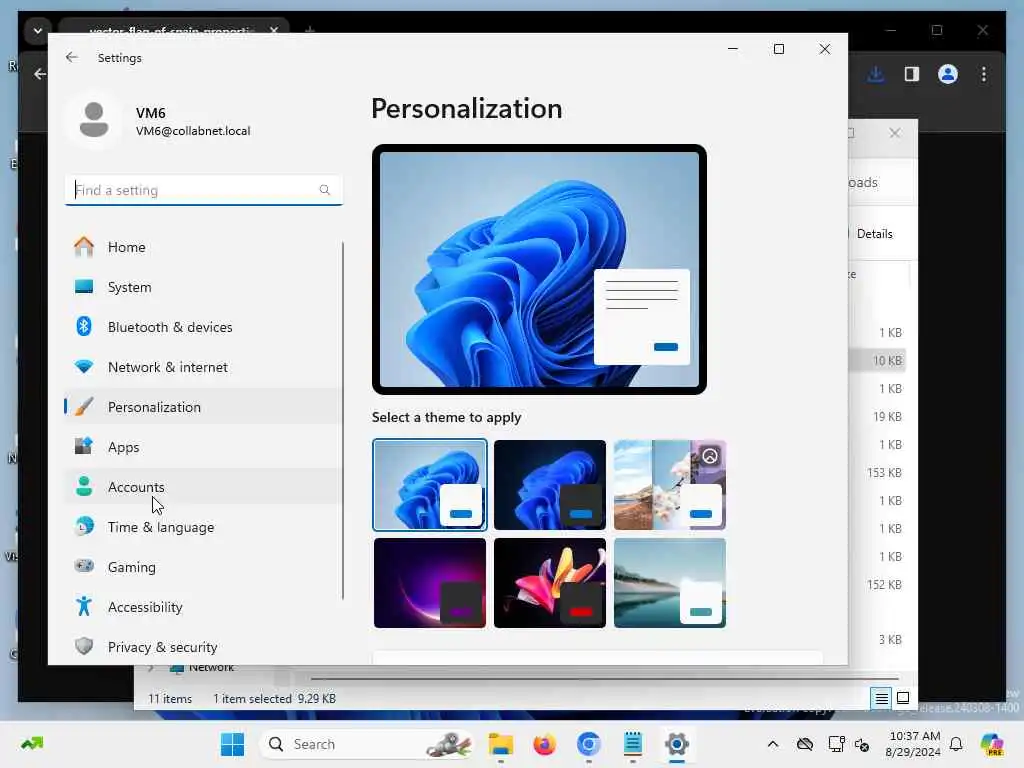Toggle browser side panel icon
1024x768 pixels.
tap(912, 74)
